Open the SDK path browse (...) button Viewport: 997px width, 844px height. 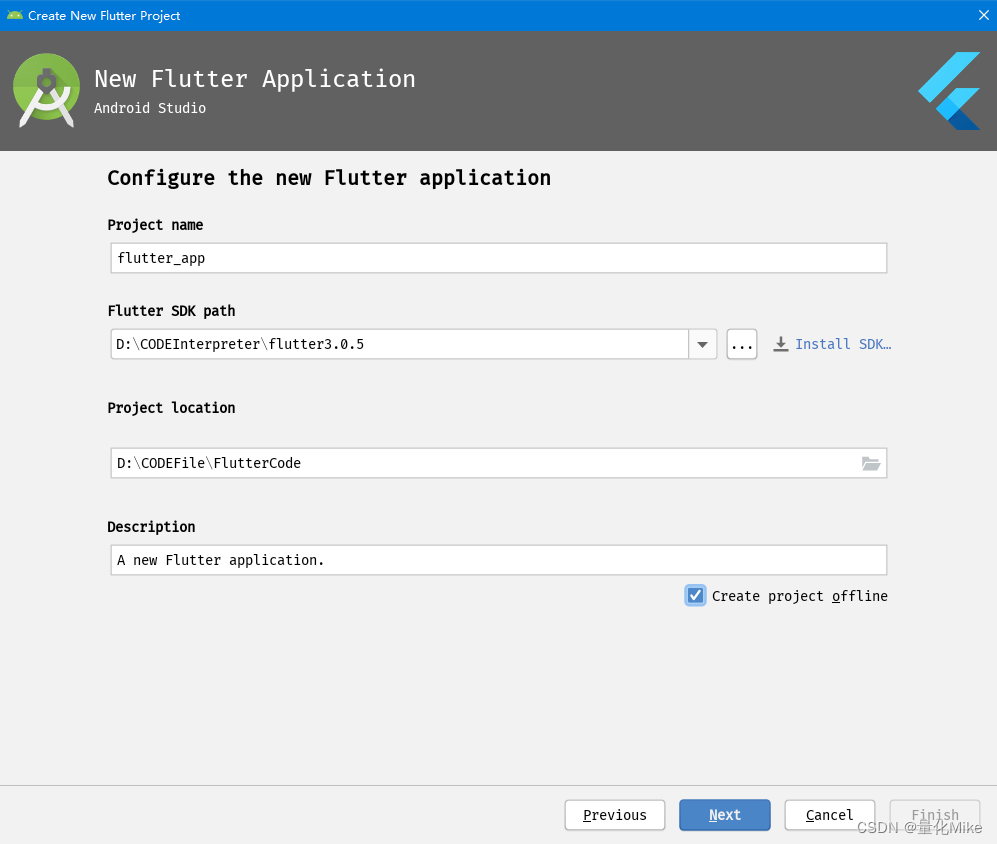point(742,344)
